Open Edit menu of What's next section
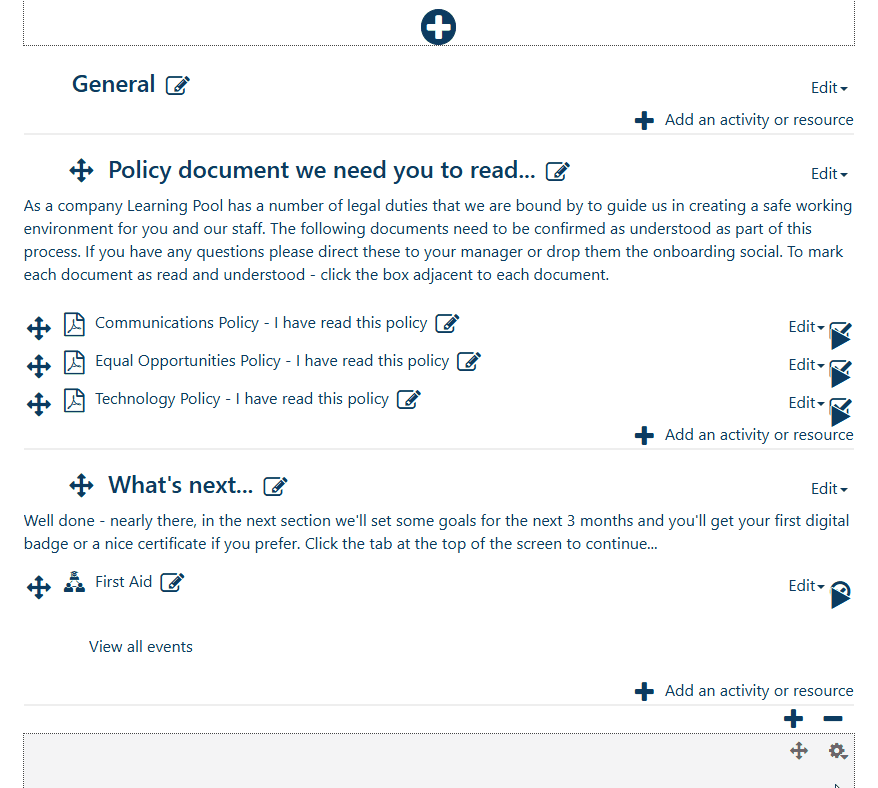The height and width of the screenshot is (788, 878). click(829, 489)
